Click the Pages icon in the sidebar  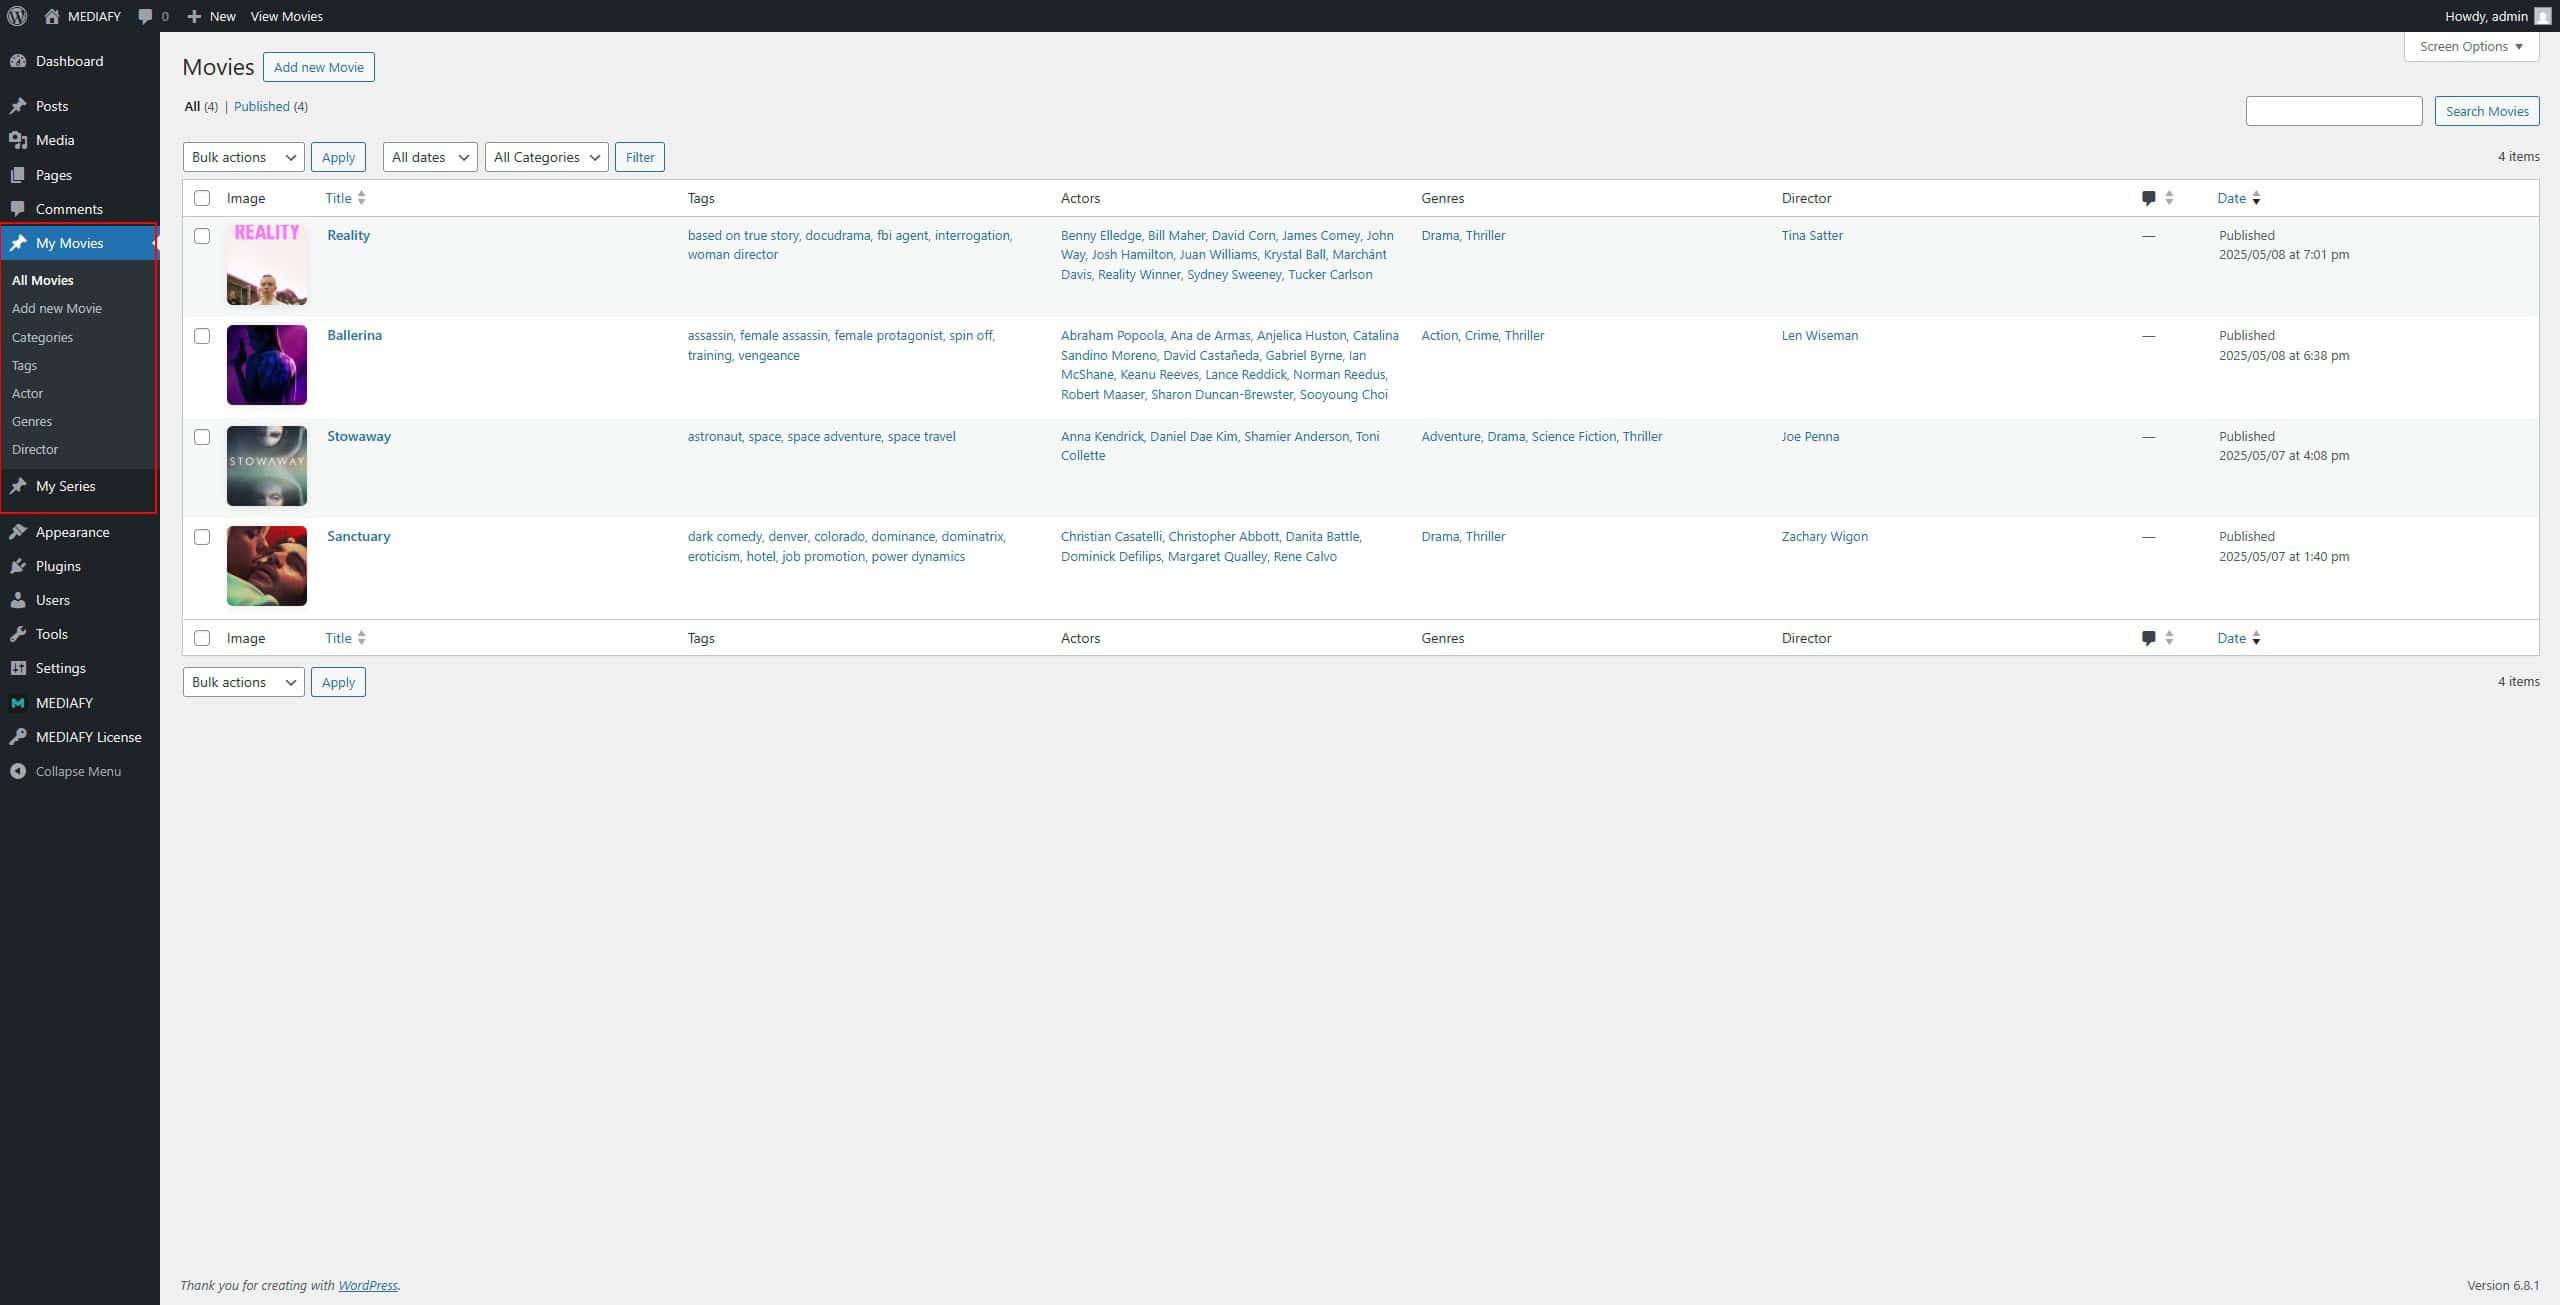click(18, 175)
